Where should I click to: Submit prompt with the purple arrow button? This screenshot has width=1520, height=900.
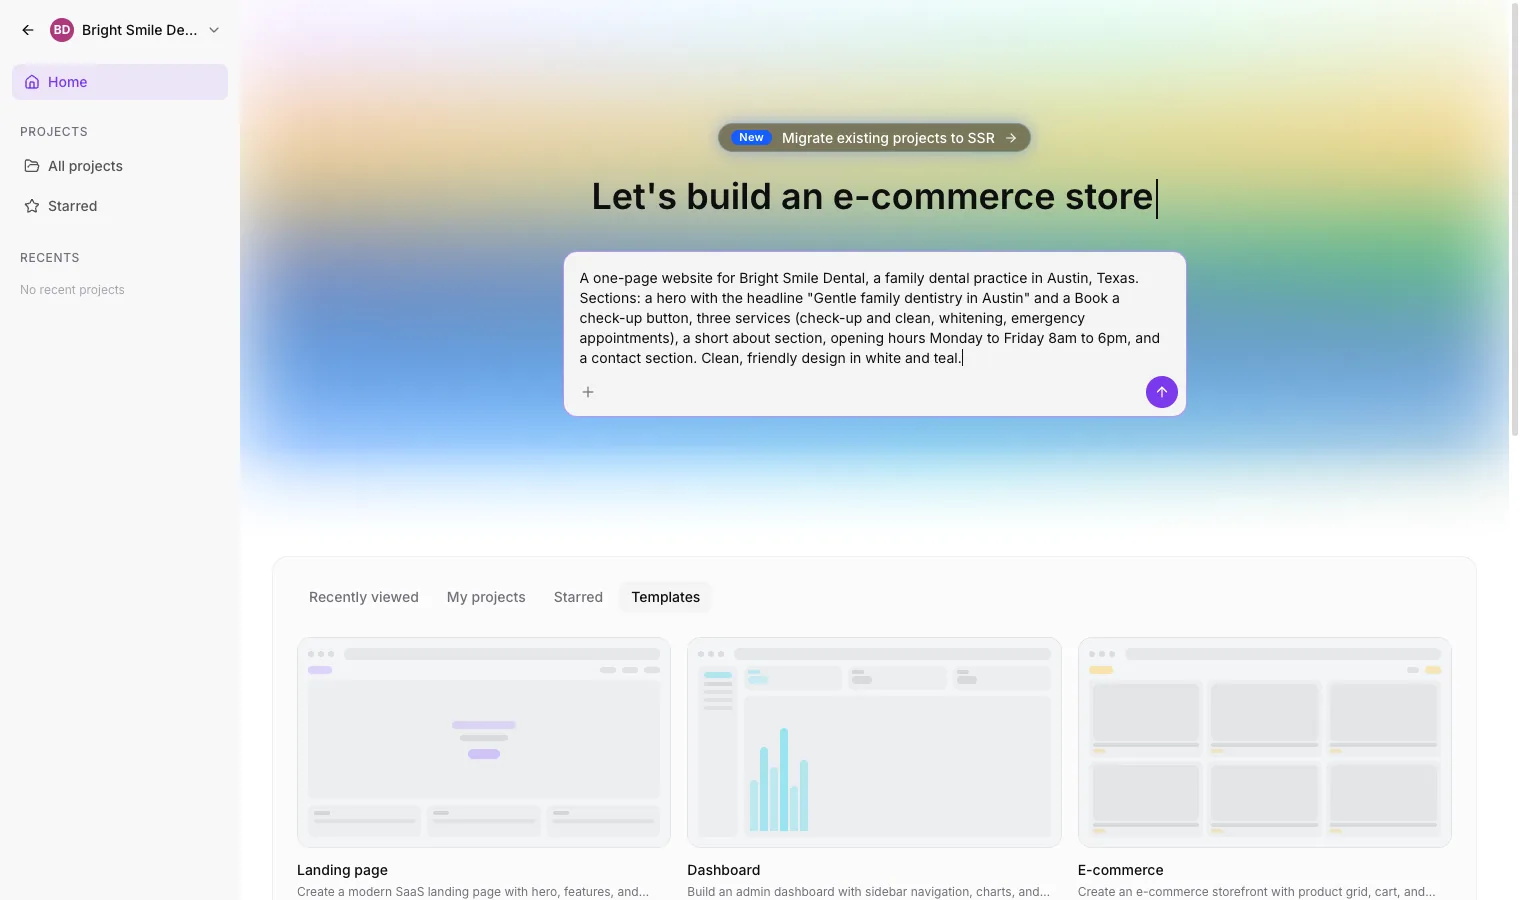tap(1162, 392)
